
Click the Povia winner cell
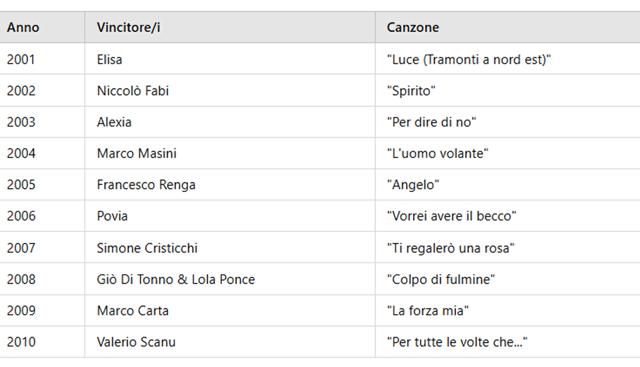point(112,216)
